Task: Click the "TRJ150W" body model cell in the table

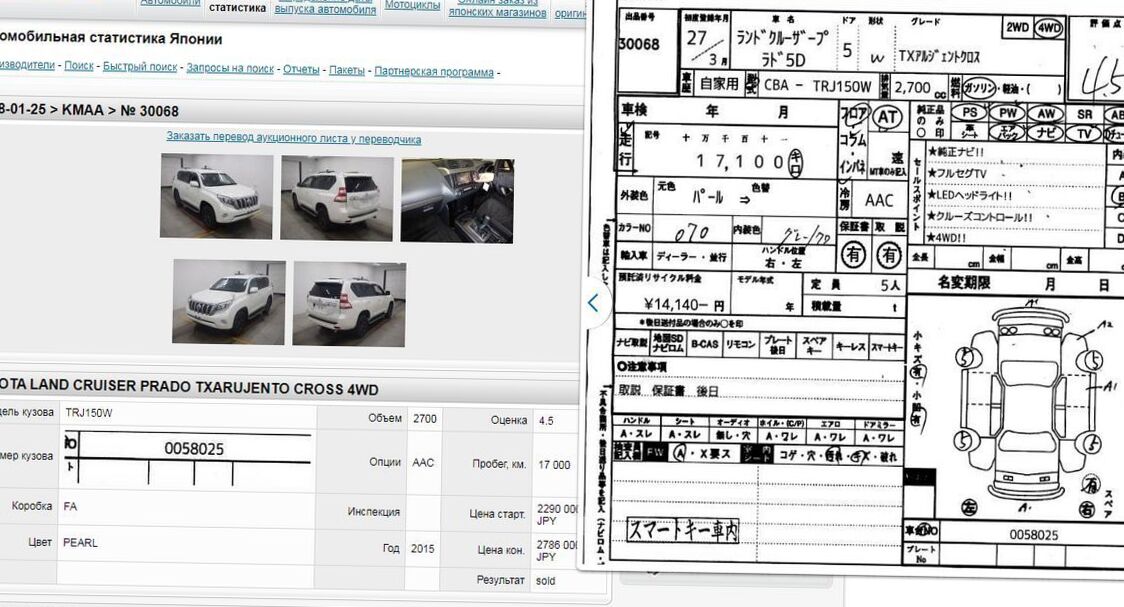Action: (x=89, y=413)
